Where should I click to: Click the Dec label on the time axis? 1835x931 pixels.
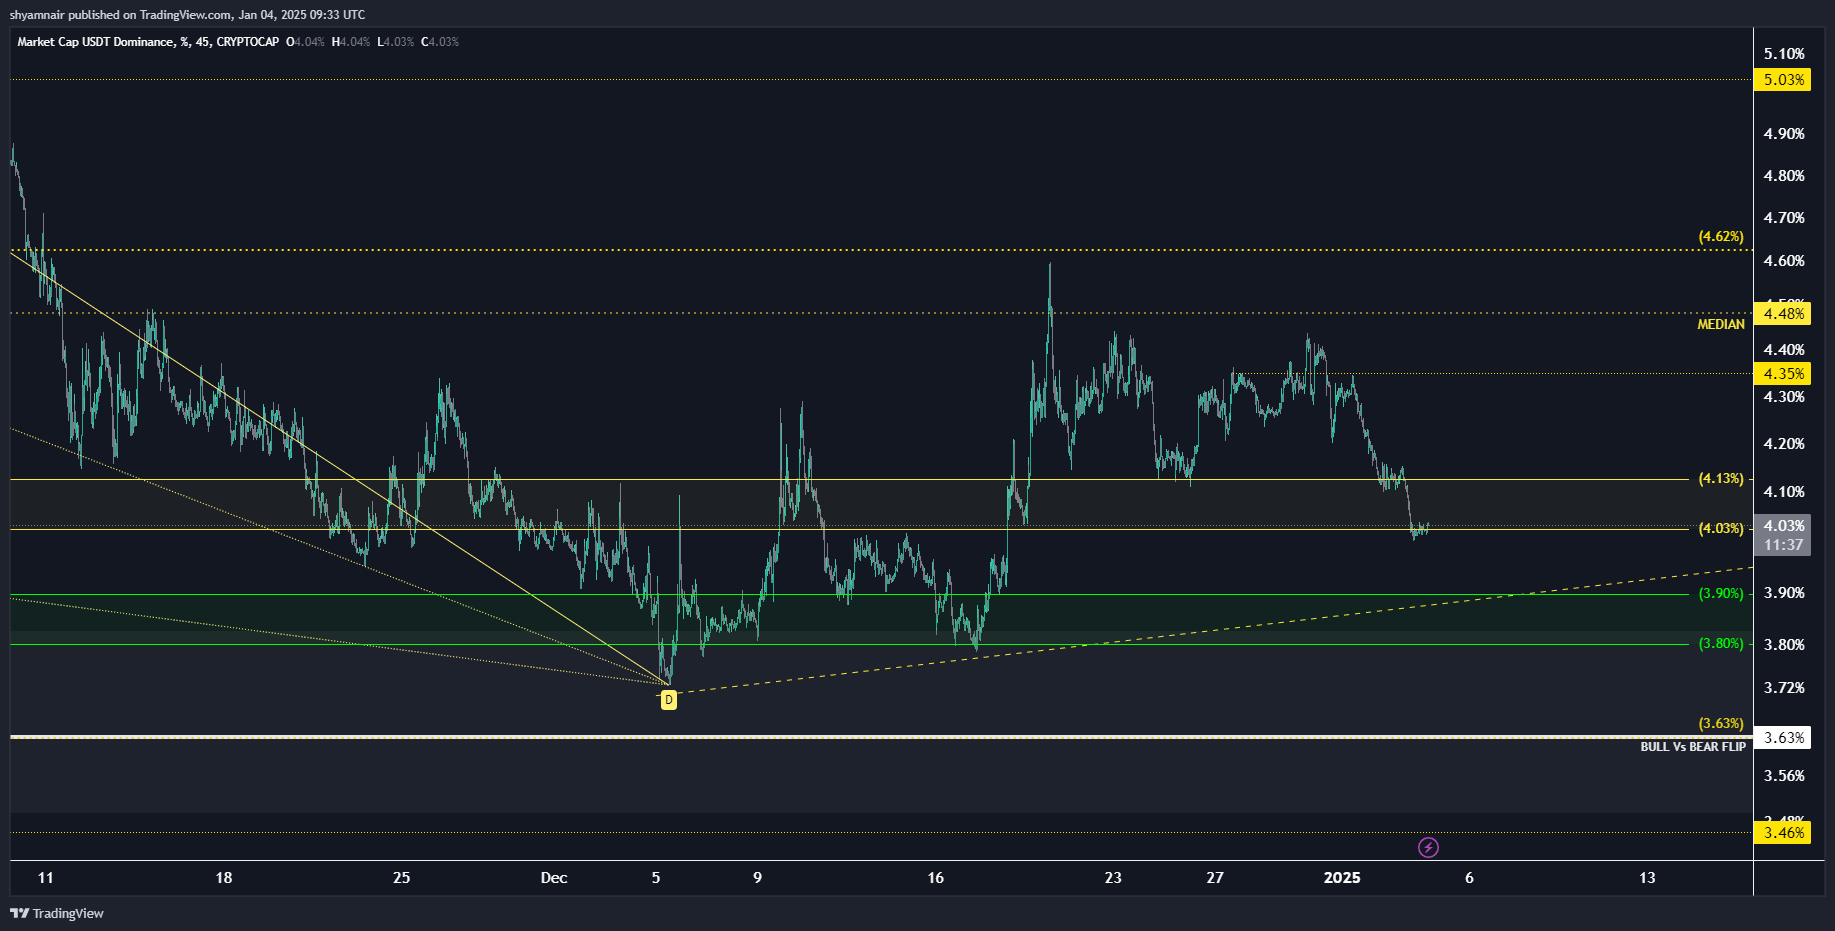(x=554, y=878)
